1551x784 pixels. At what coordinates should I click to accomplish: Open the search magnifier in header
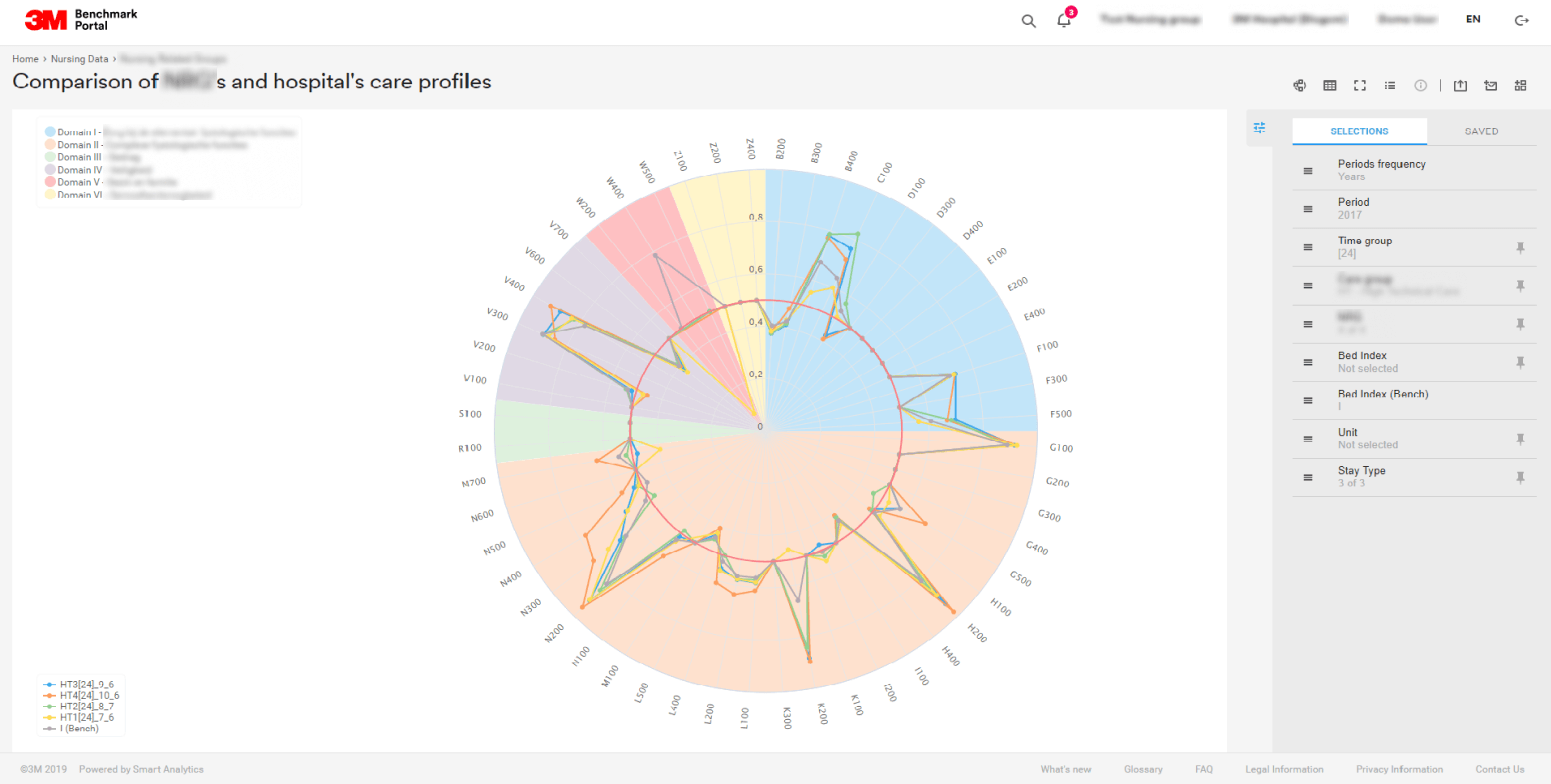[1028, 20]
